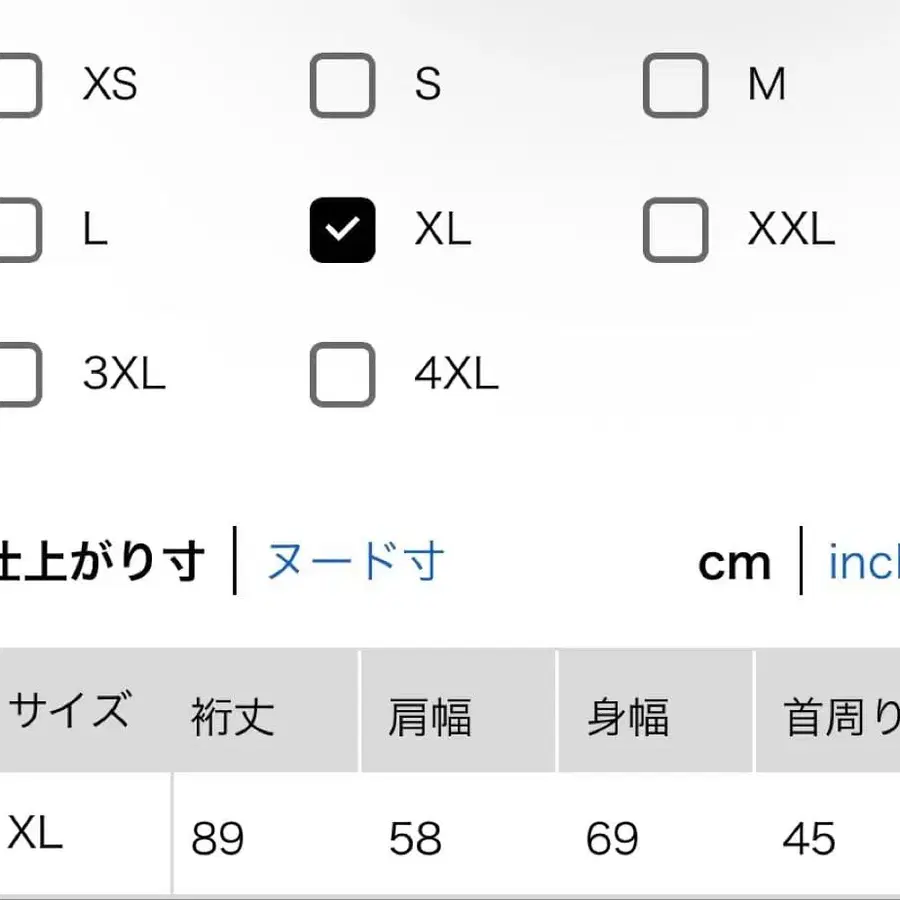
Task: Choose cm as the measurement unit
Action: coord(734,563)
